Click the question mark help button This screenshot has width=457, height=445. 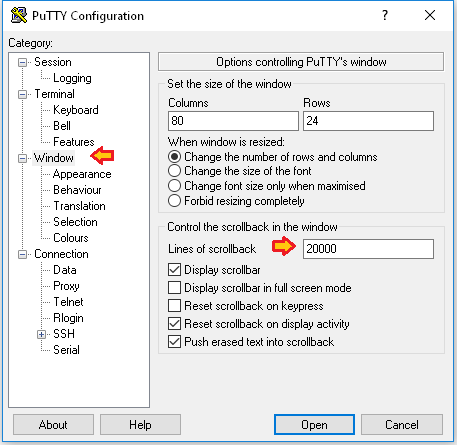[x=385, y=15]
